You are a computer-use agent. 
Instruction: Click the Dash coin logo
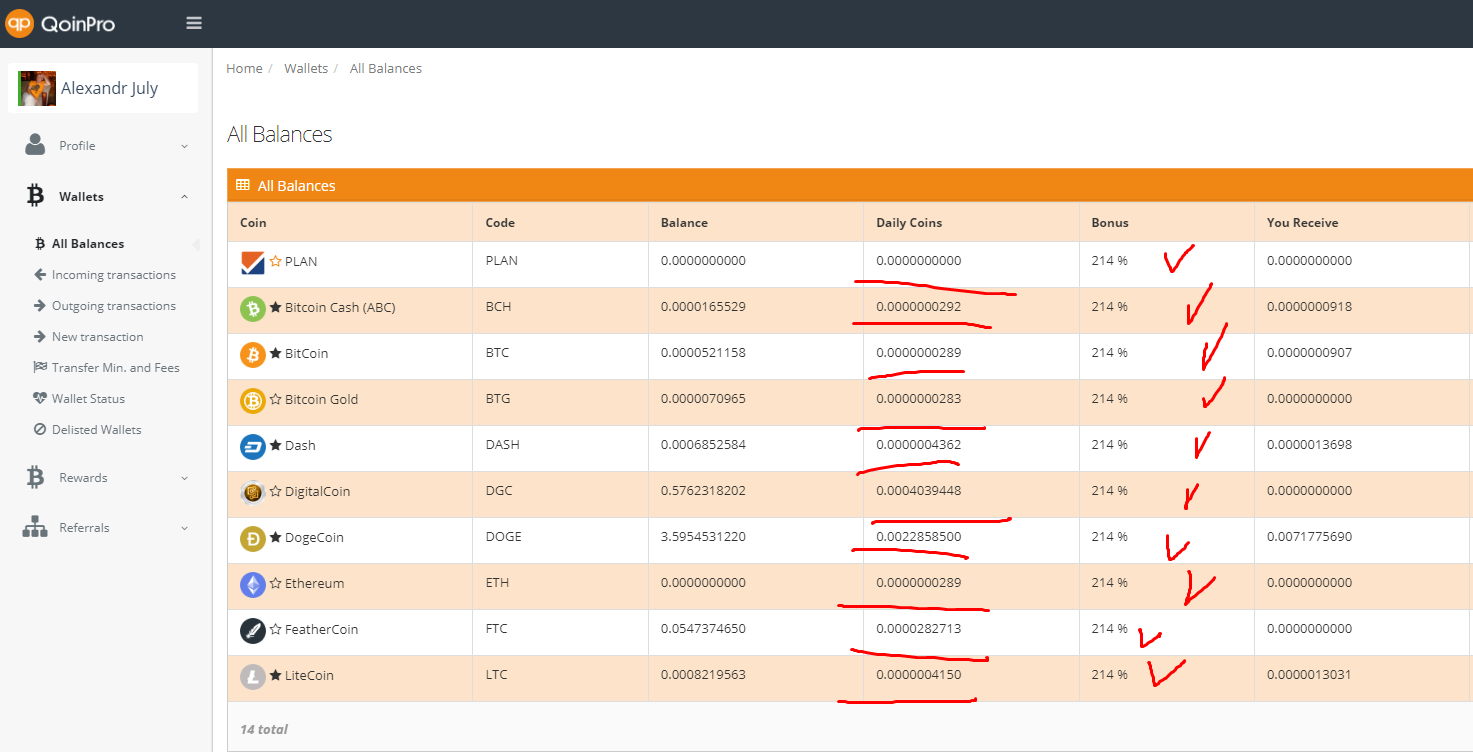coord(252,446)
